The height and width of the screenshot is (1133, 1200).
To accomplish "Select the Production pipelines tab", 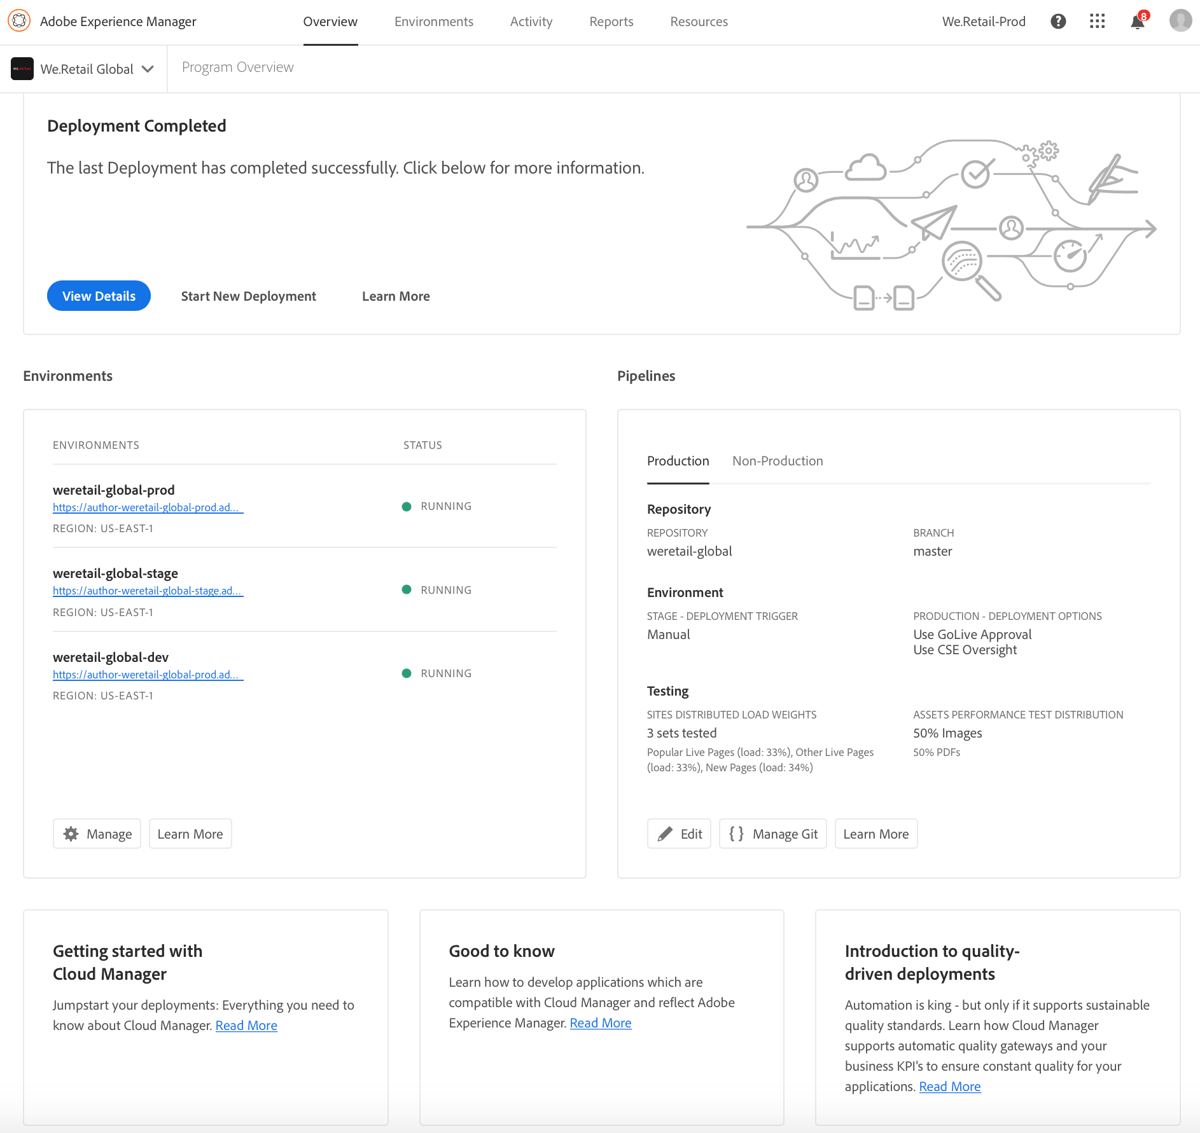I will click(678, 461).
